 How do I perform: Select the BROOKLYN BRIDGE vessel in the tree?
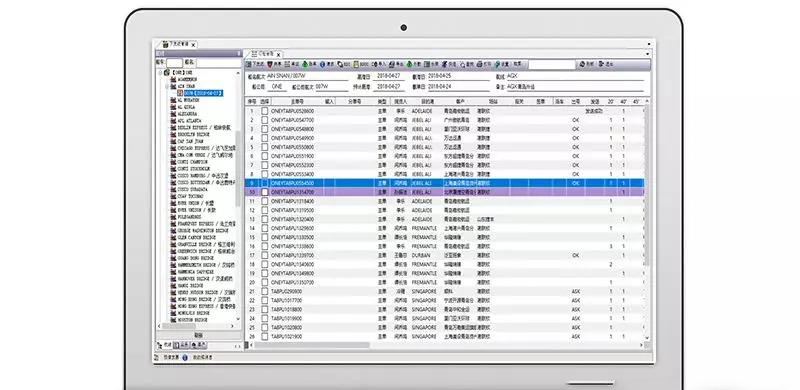click(193, 134)
